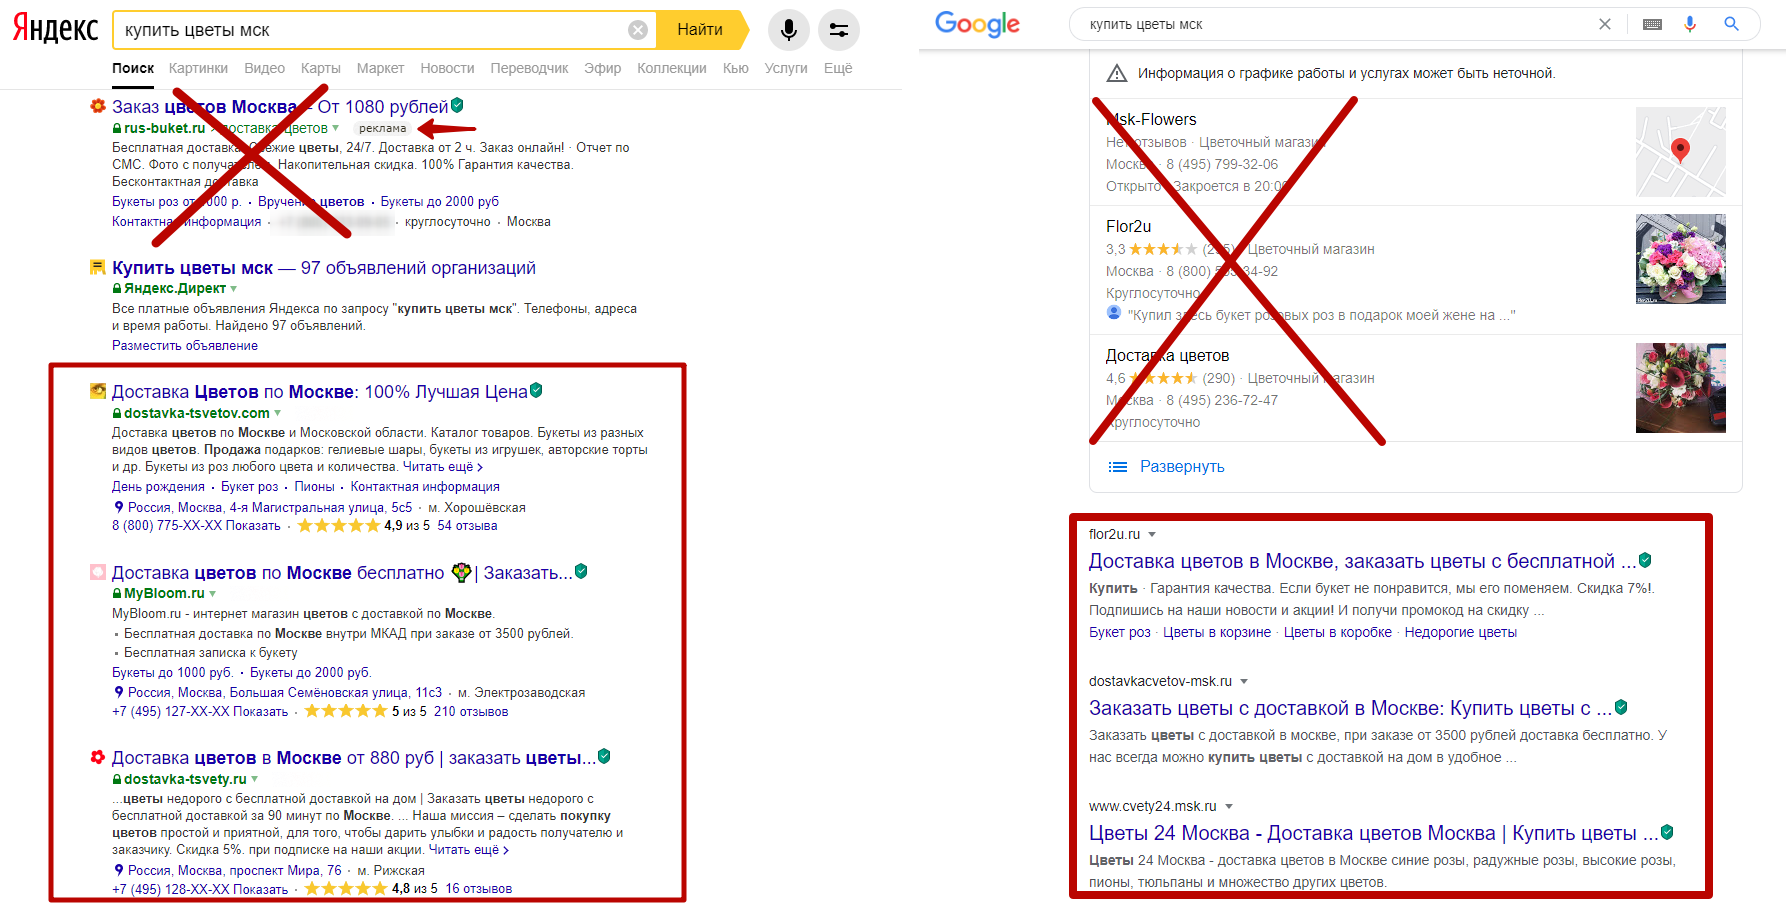Expand dropdown arrow next to www.cvety24.msk.ru

coord(1229,807)
